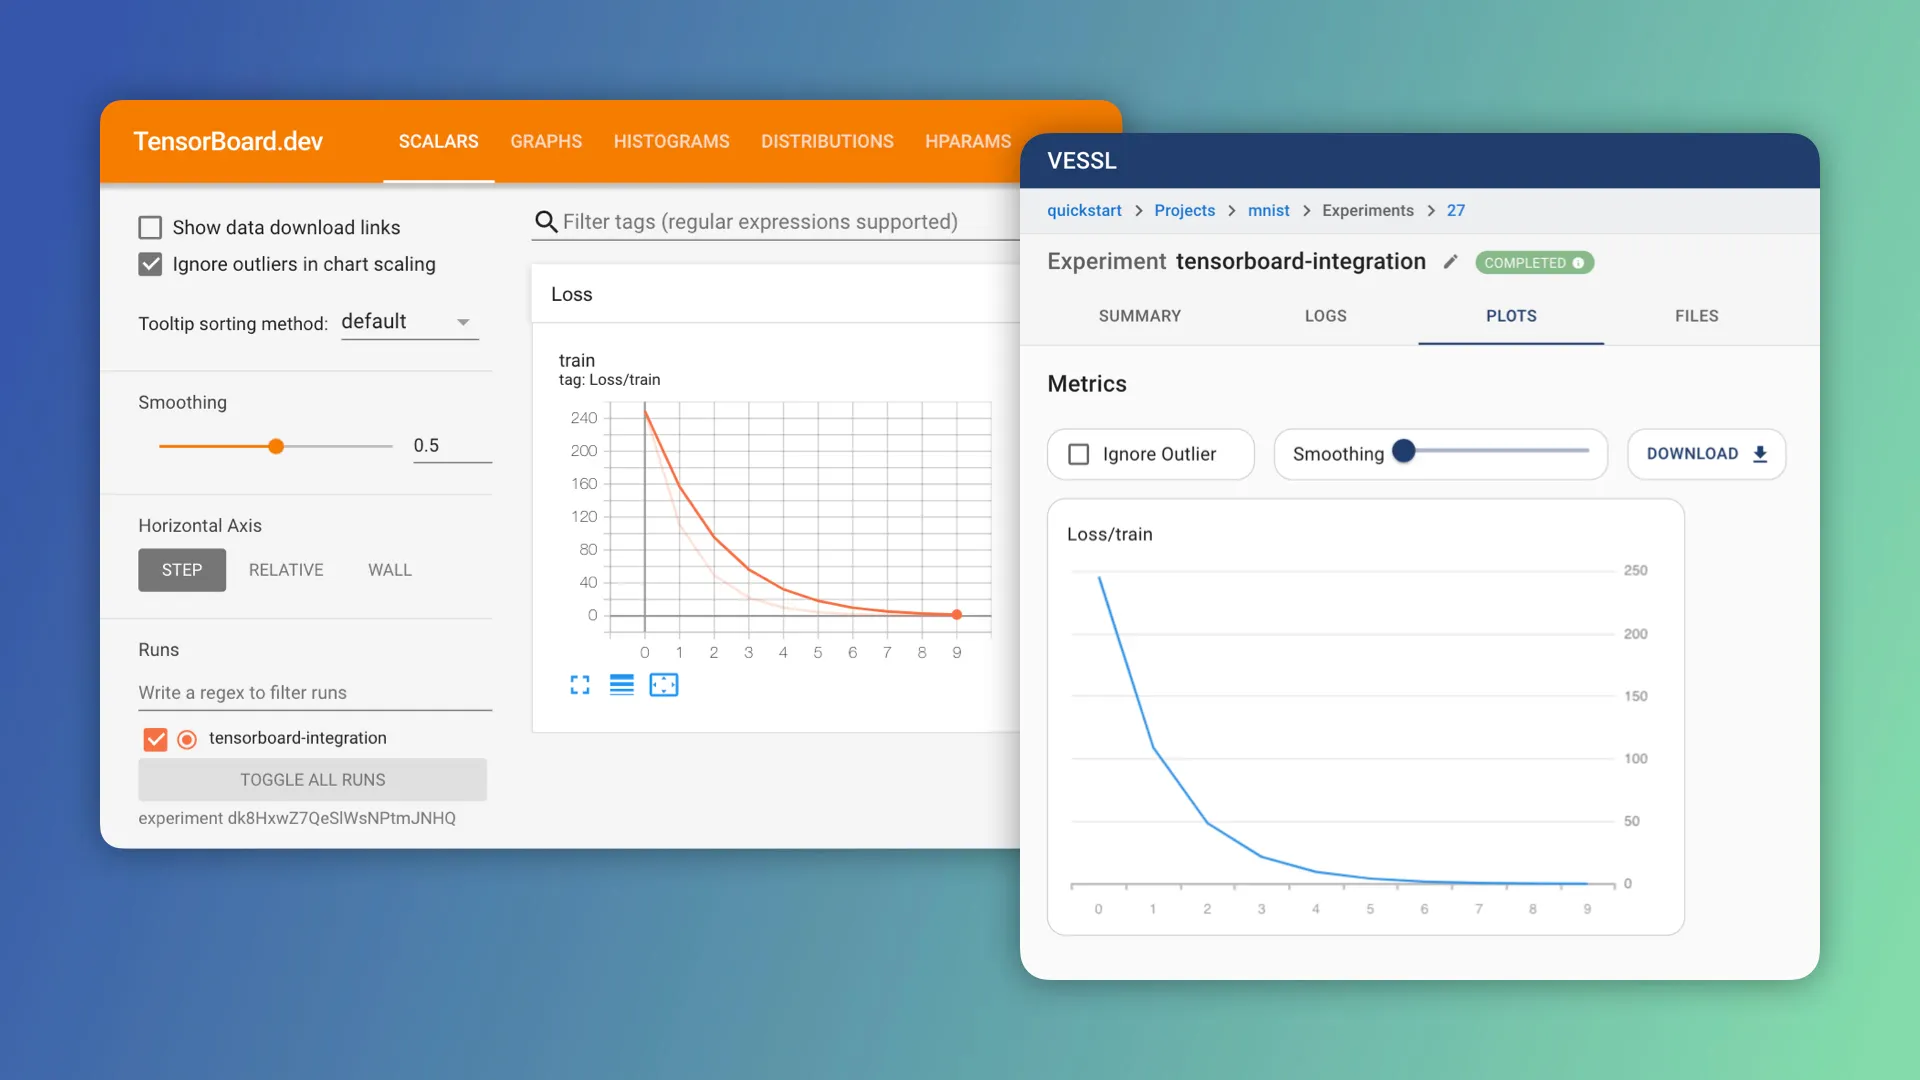Select the tensorboard-integration run radio button
Image resolution: width=1920 pixels, height=1080 pixels.
[187, 739]
